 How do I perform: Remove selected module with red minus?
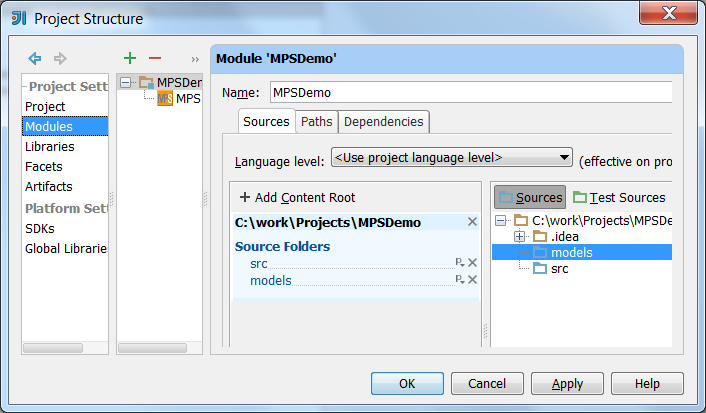click(155, 58)
